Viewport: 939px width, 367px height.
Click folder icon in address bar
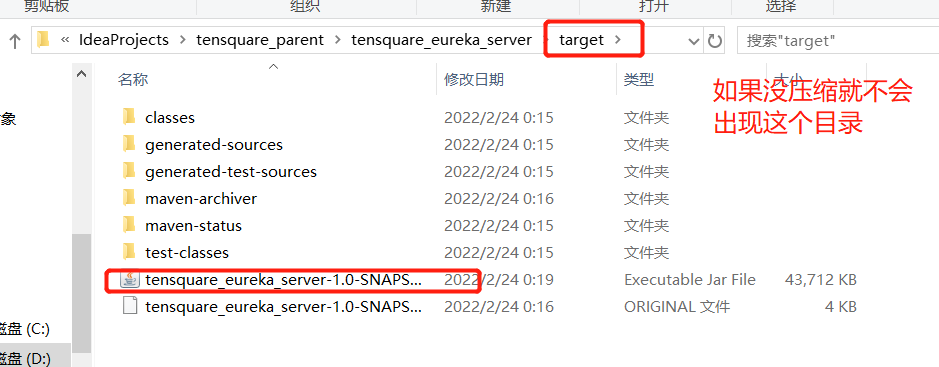click(x=43, y=40)
